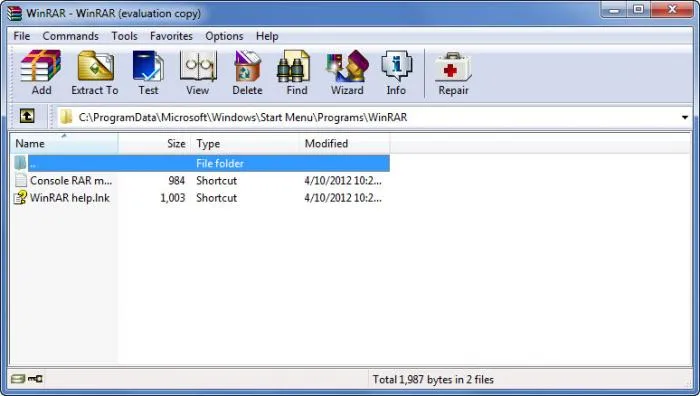The height and width of the screenshot is (396, 700).
Task: Click the parent folder icon in list
Action: click(x=20, y=163)
